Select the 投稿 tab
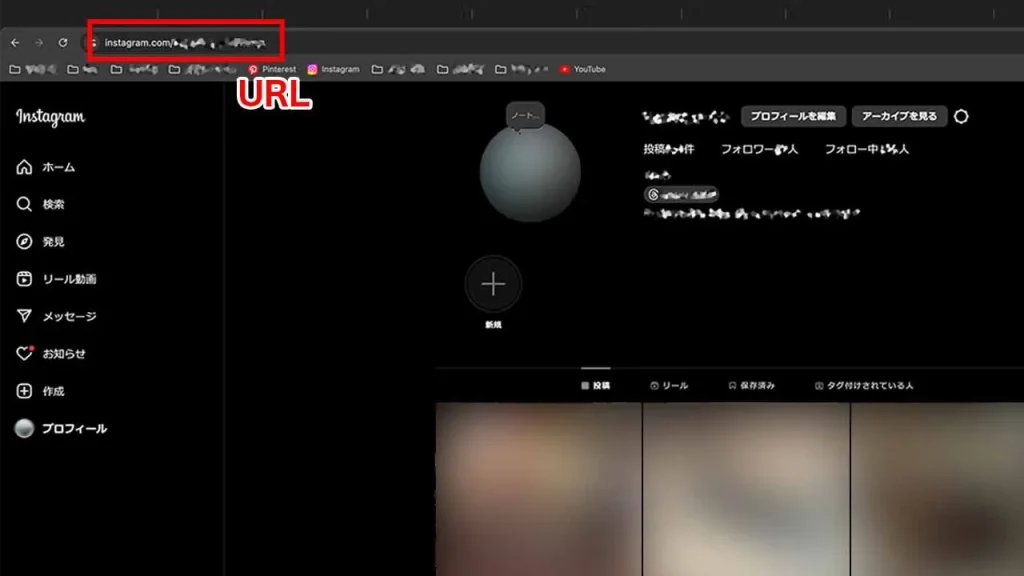This screenshot has width=1024, height=576. pos(596,385)
